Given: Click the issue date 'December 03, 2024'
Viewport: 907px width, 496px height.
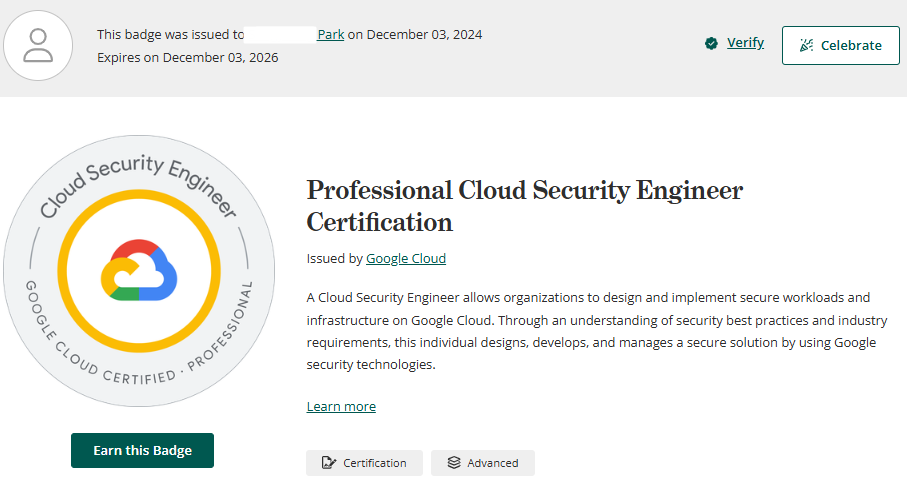Looking at the screenshot, I should [424, 35].
